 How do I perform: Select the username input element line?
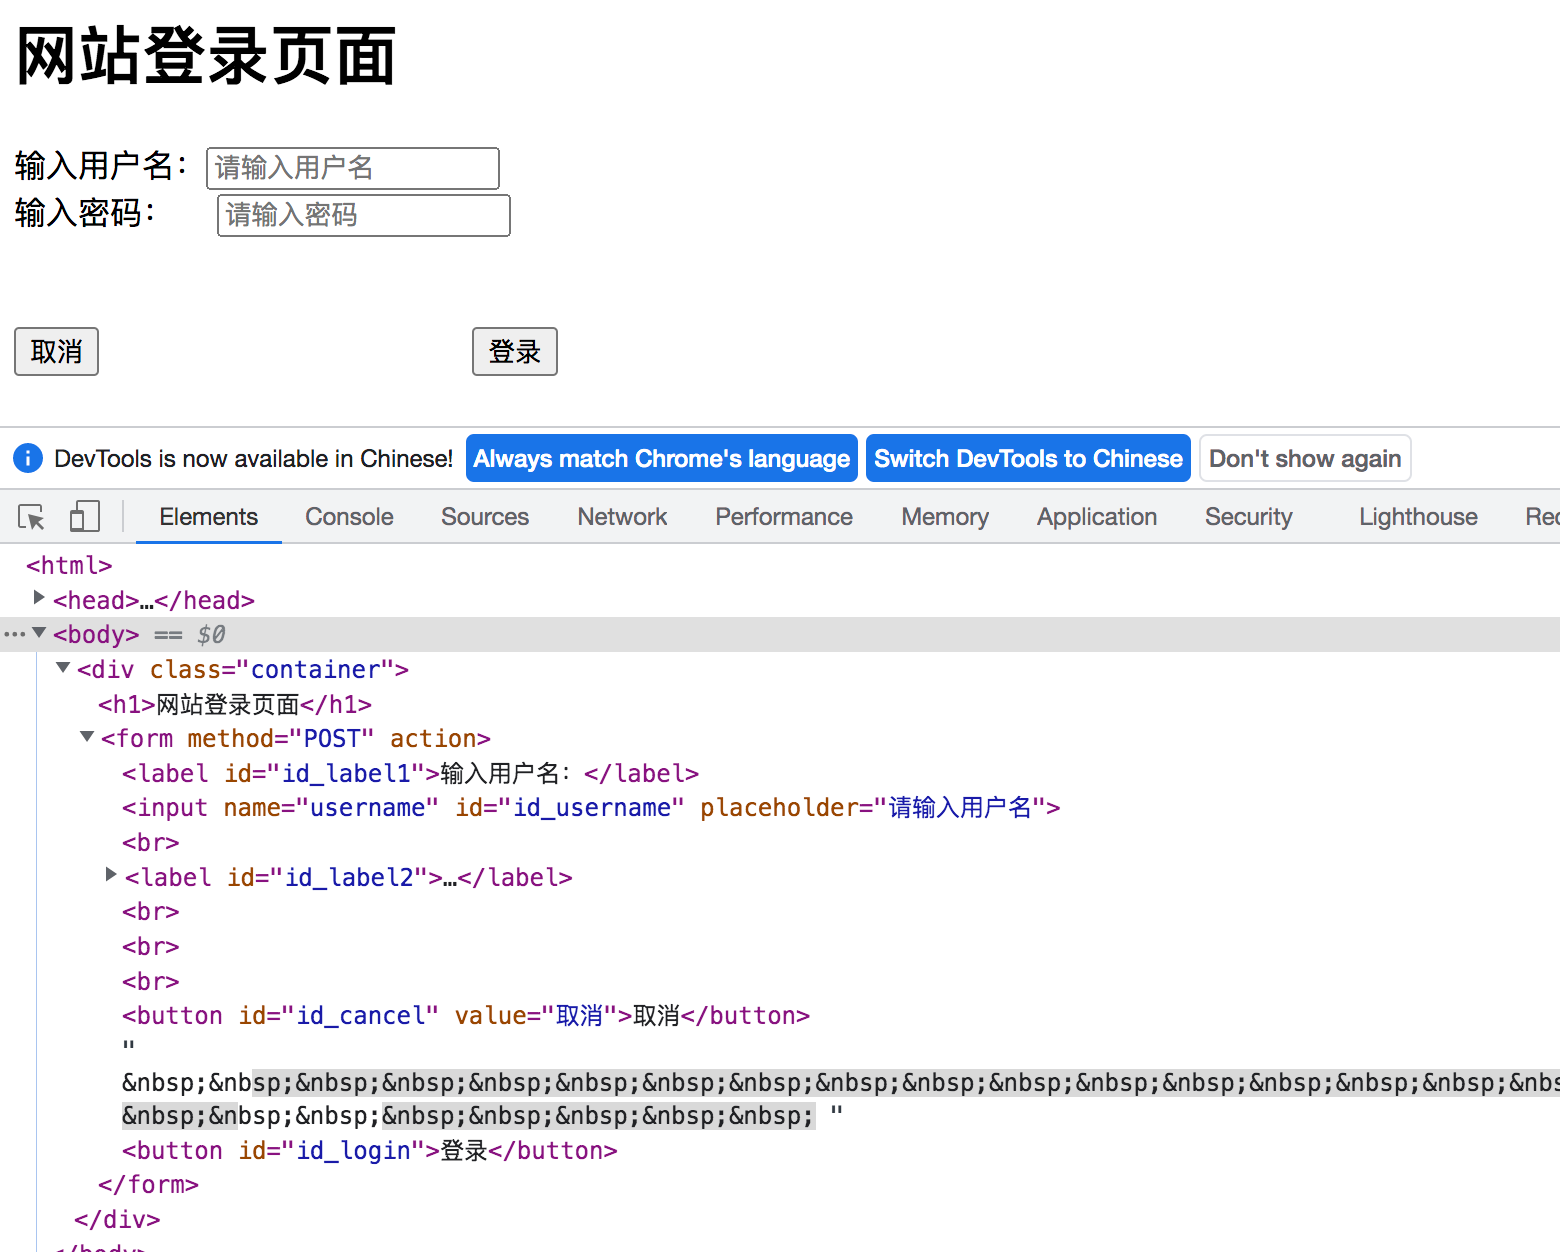pos(591,807)
